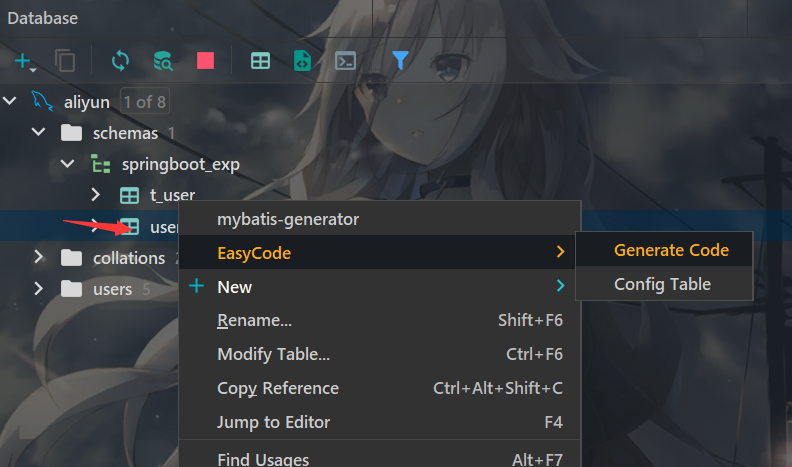
Task: Expand the t_user table node
Action: [x=95, y=195]
